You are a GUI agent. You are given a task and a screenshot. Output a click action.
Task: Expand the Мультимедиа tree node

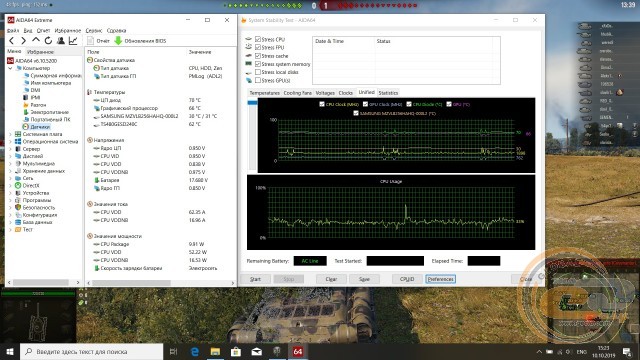10,164
